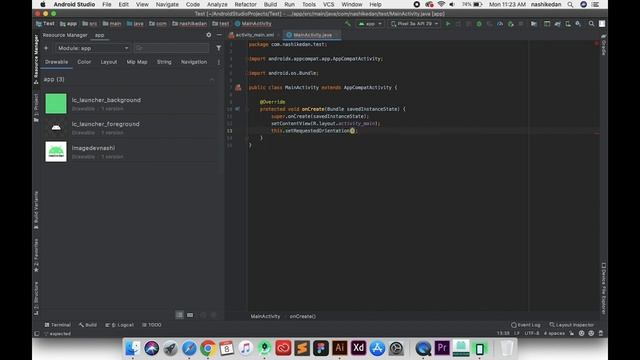Open the Profiler gauge icon in toolbar
Image resolution: width=640 pixels, height=360 pixels.
pyautogui.click(x=500, y=24)
